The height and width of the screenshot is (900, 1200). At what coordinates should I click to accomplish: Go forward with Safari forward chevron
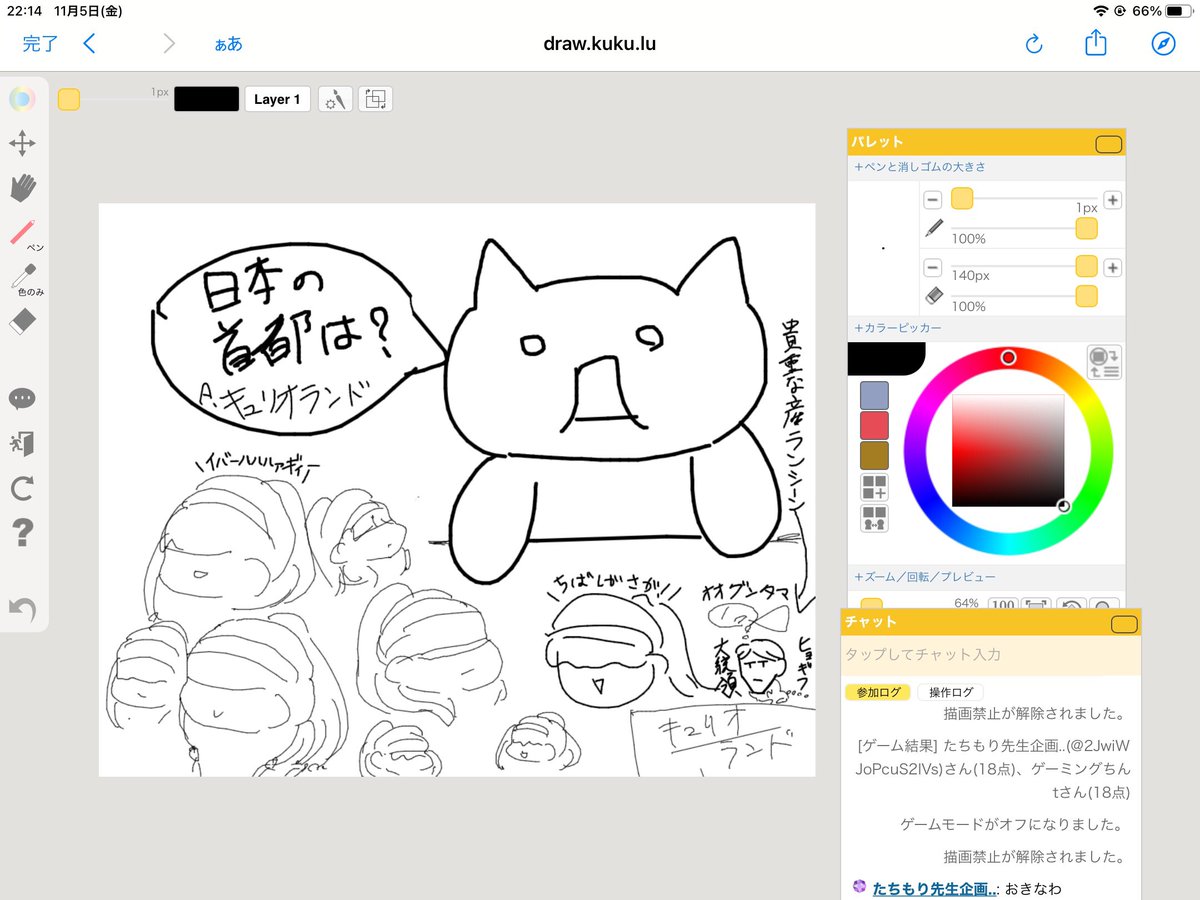click(x=169, y=44)
